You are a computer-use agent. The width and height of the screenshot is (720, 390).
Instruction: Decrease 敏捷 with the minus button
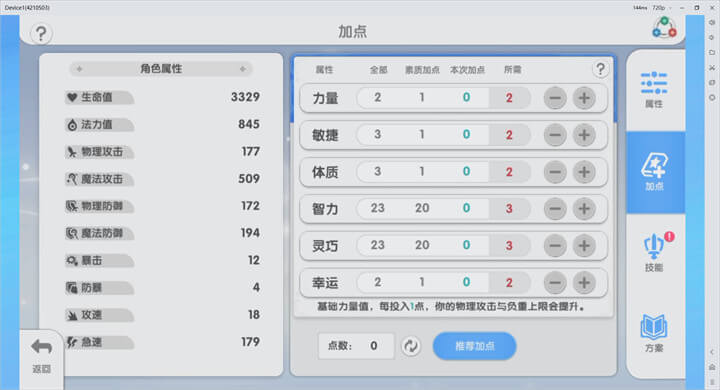tap(555, 135)
